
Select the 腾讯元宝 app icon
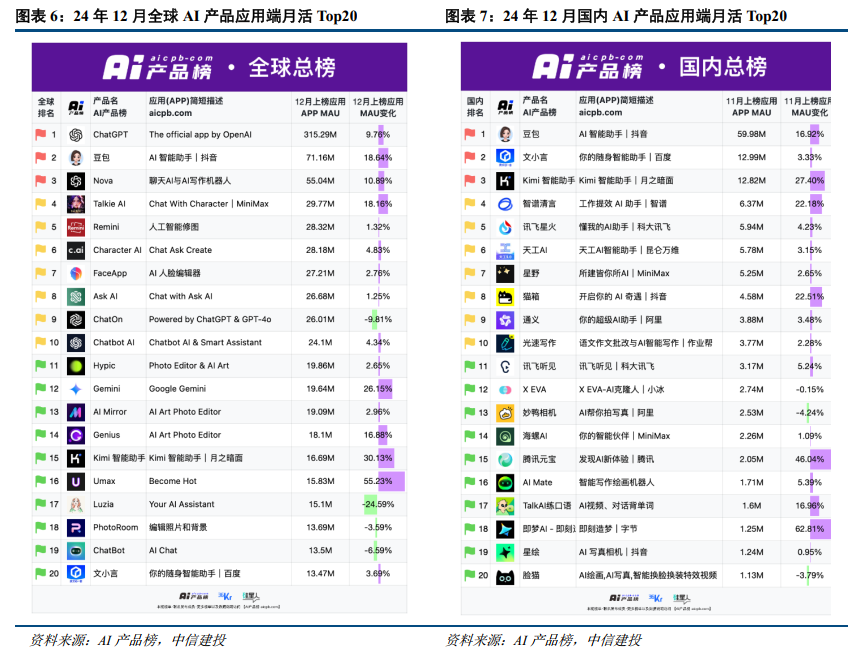(505, 459)
